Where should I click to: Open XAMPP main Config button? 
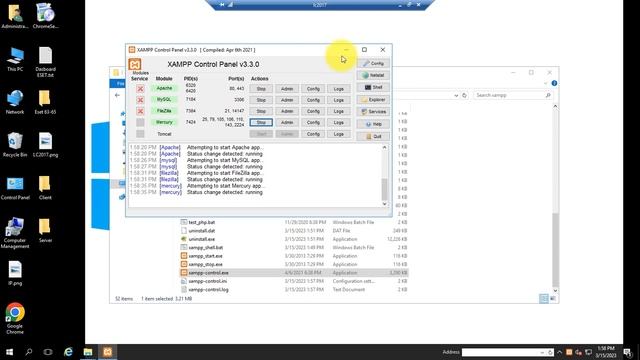click(373, 64)
